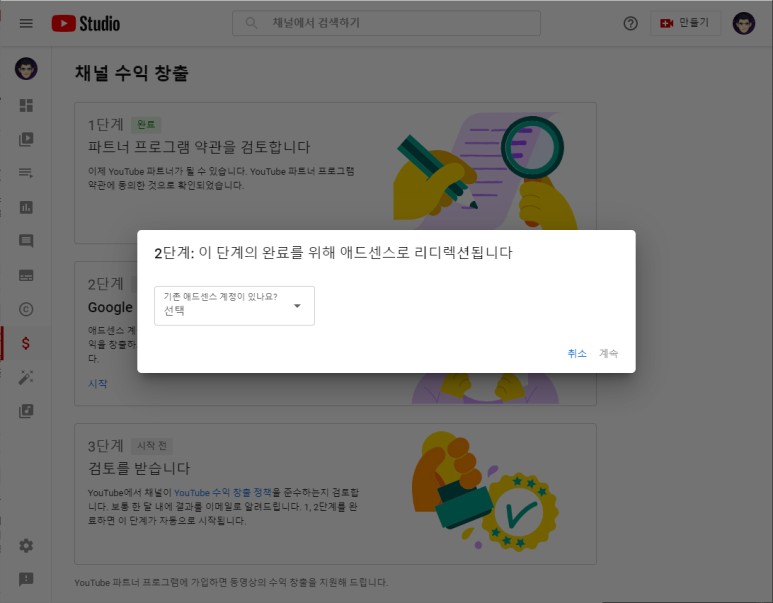Open the Send feedback icon
This screenshot has height=603, width=773.
pyautogui.click(x=26, y=579)
